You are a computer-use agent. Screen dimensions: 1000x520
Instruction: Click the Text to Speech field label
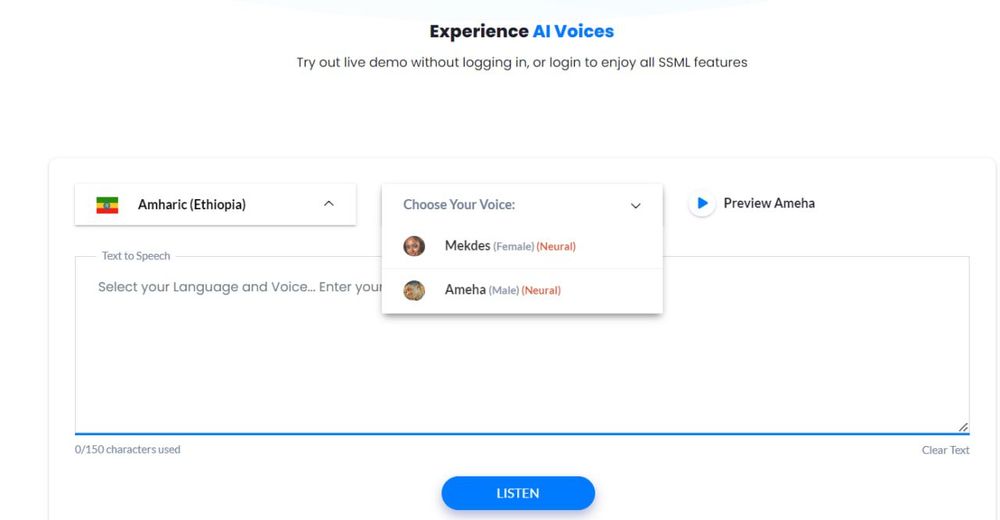point(136,256)
